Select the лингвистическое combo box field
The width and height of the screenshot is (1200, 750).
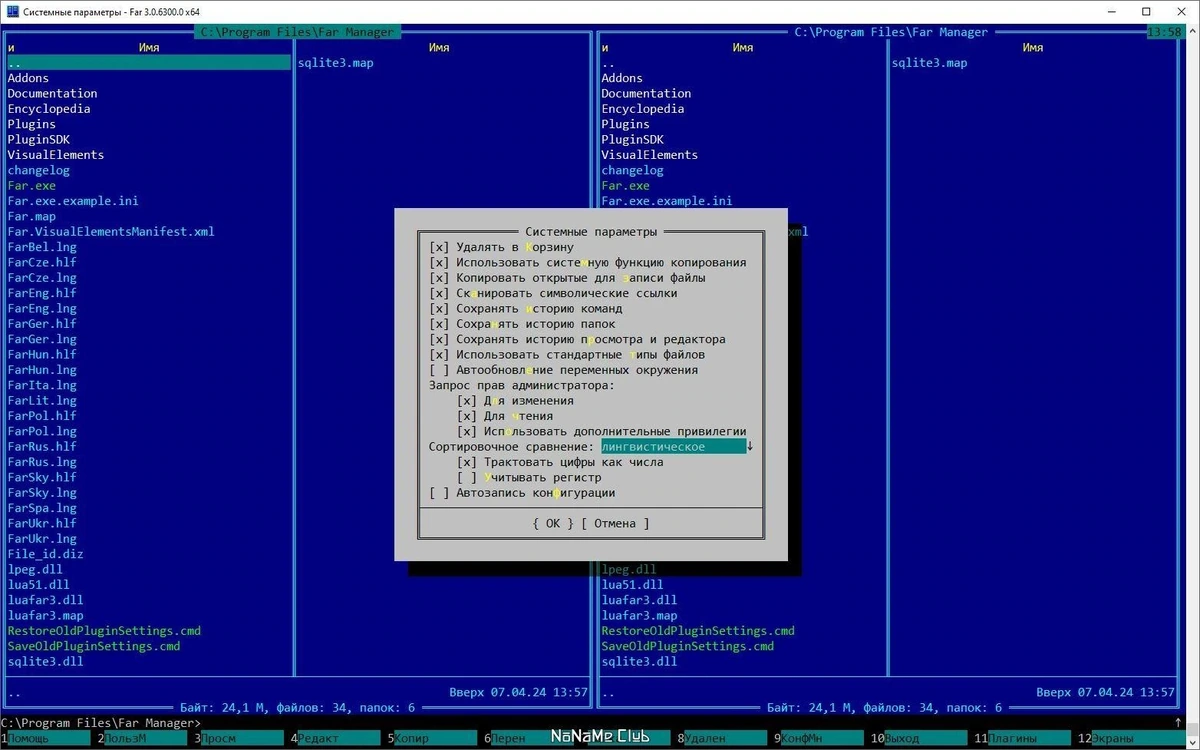coord(673,447)
